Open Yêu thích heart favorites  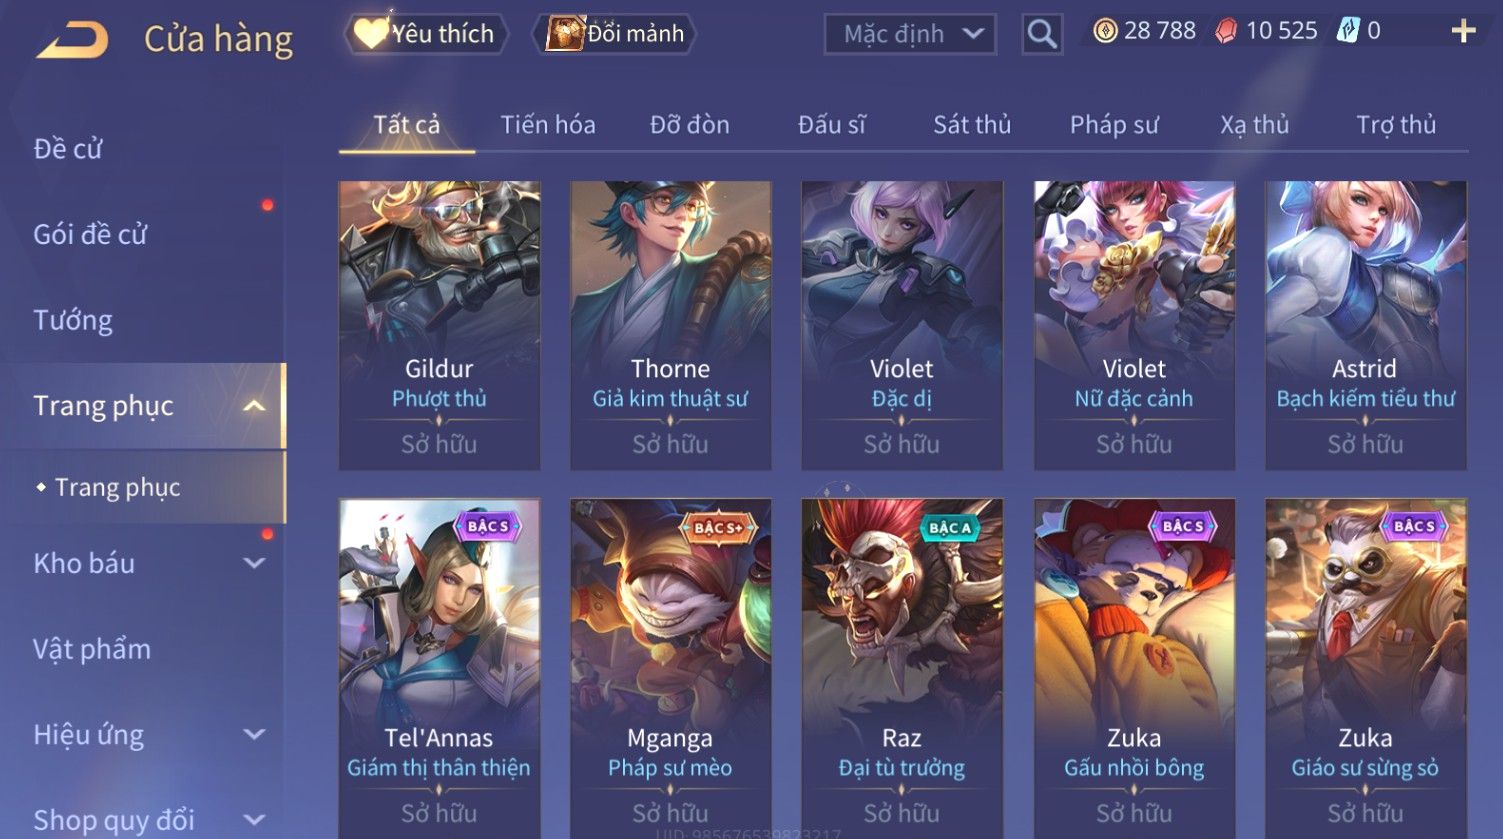426,34
